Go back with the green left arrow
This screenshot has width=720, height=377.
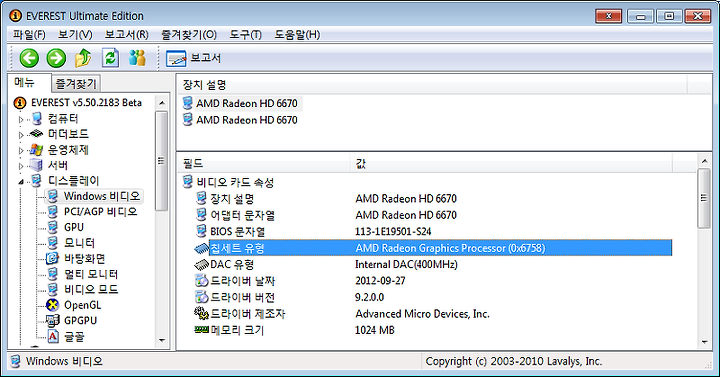click(29, 58)
